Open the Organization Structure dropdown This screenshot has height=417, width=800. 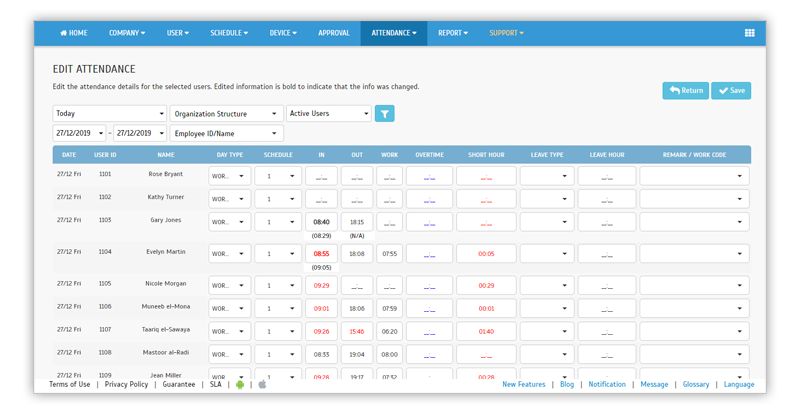click(227, 113)
